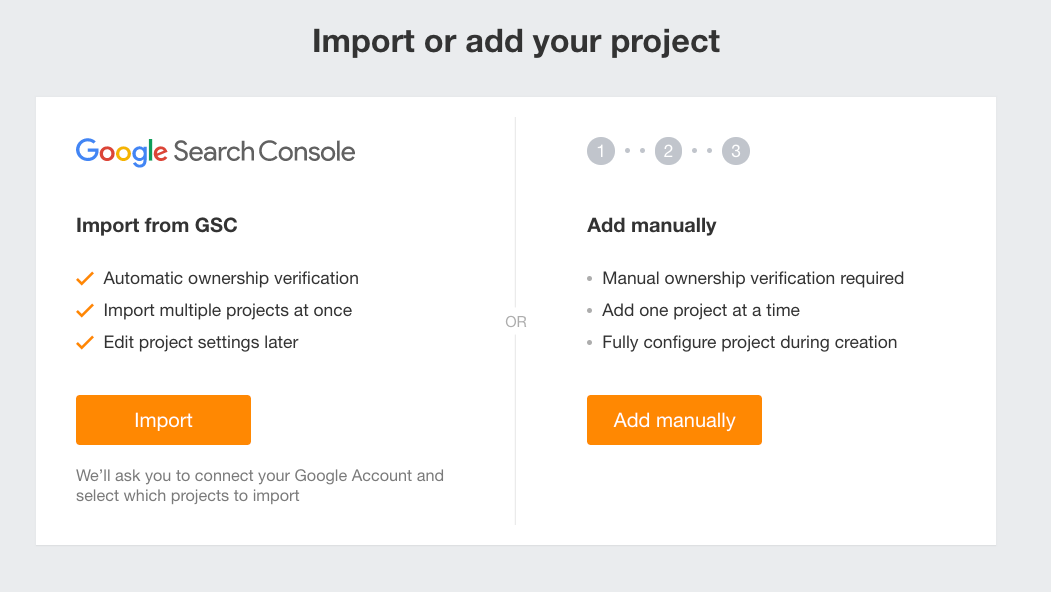
Task: Click the OR divider label
Action: point(516,322)
